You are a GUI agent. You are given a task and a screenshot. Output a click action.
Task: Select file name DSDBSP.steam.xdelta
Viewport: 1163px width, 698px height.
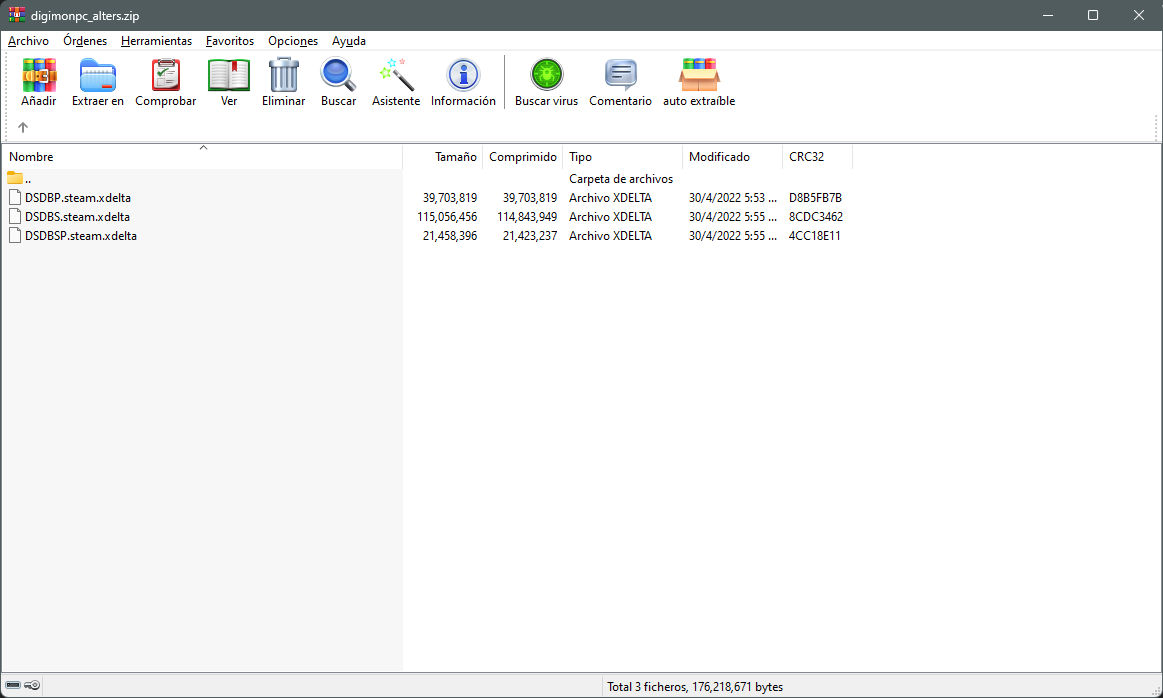point(81,237)
